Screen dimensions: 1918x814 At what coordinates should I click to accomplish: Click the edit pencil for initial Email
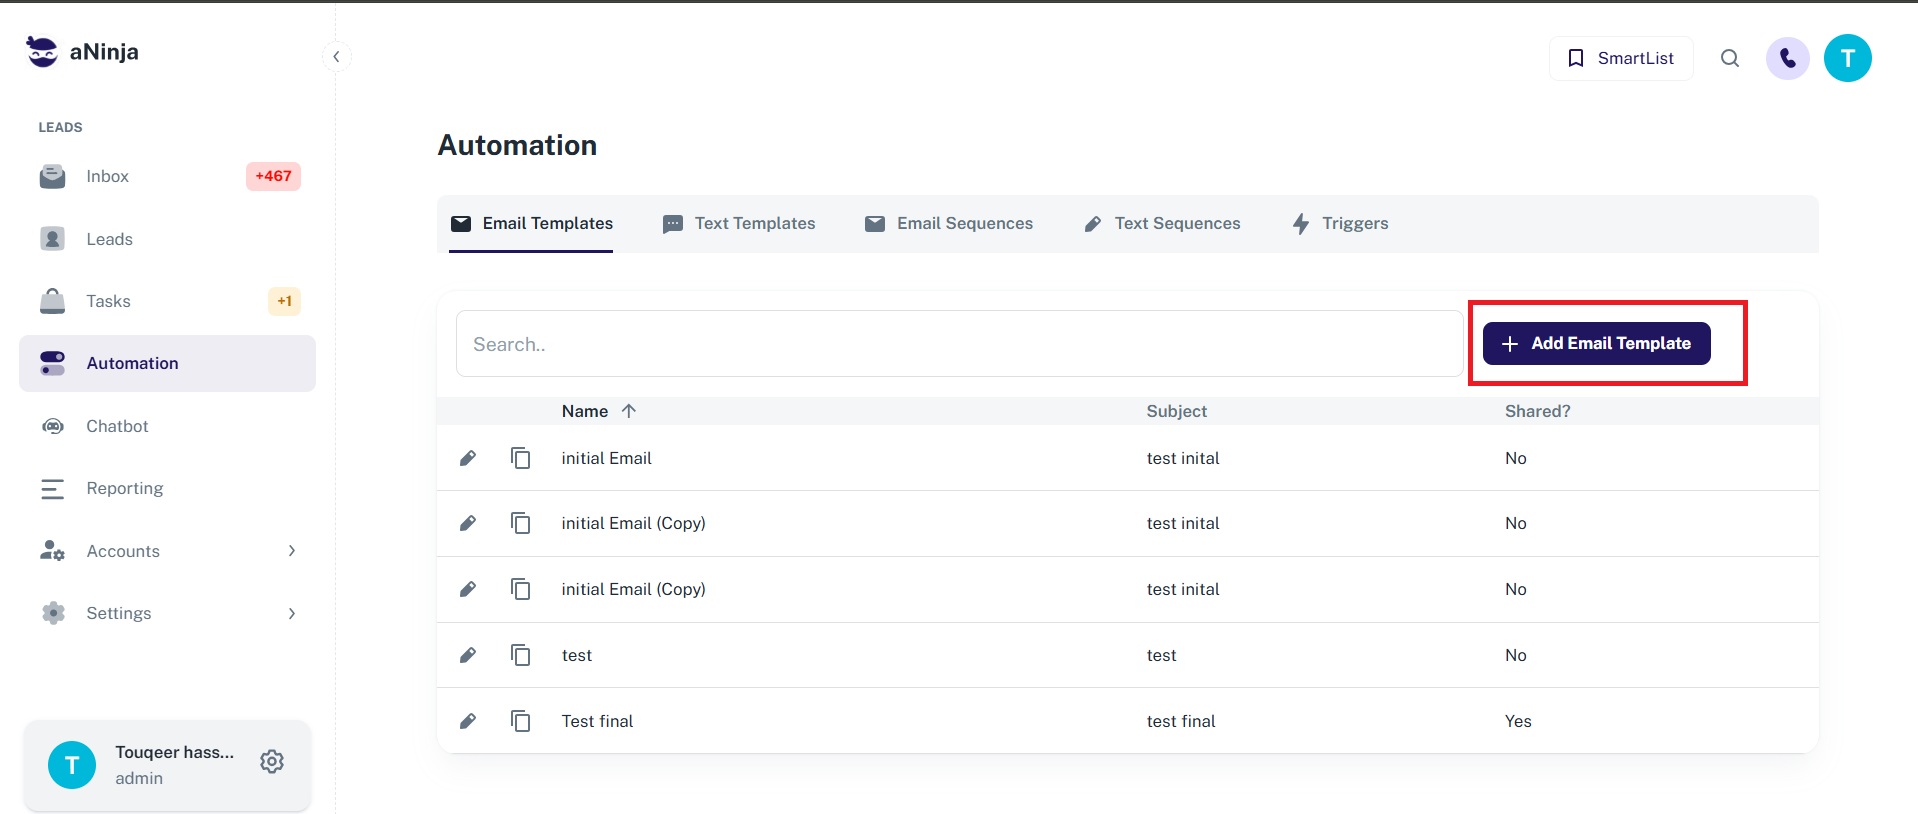[467, 458]
